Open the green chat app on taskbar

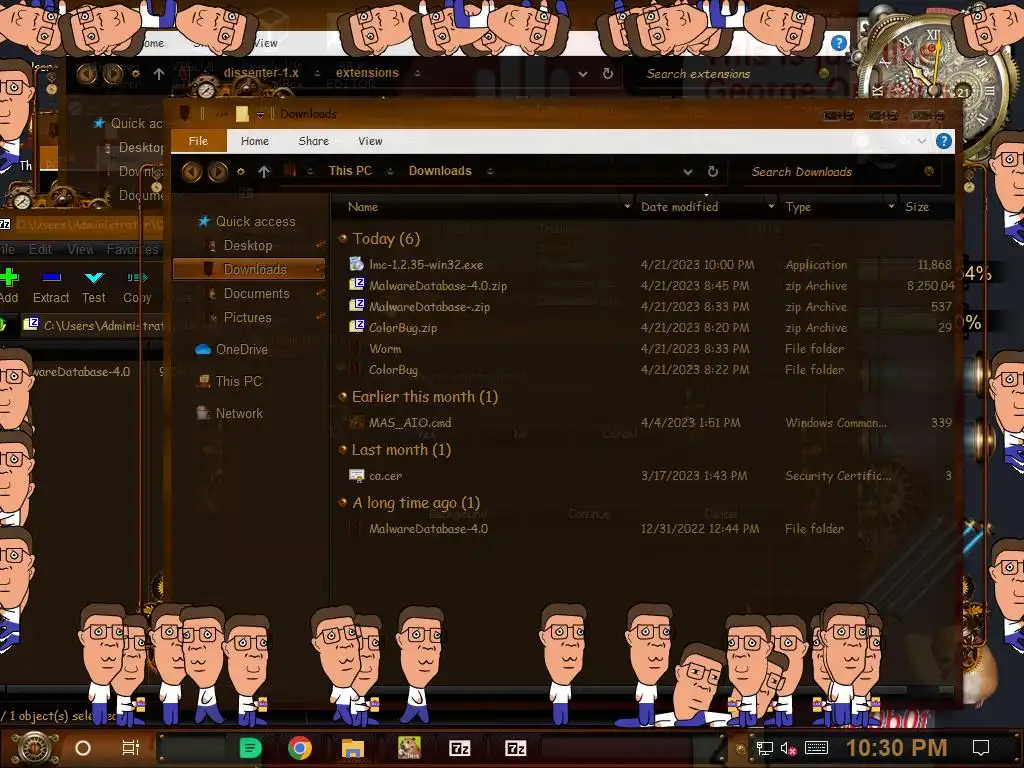[250, 748]
